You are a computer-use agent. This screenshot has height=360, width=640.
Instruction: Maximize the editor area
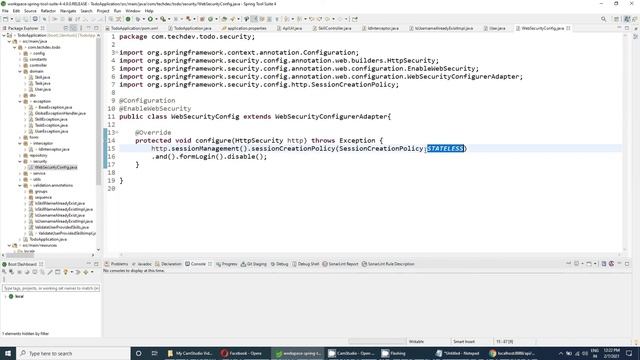tap(627, 28)
